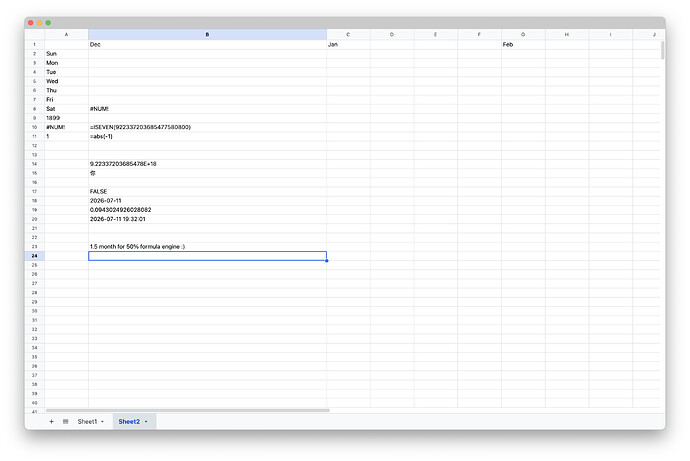
Task: Select column H header
Action: pos(567,34)
